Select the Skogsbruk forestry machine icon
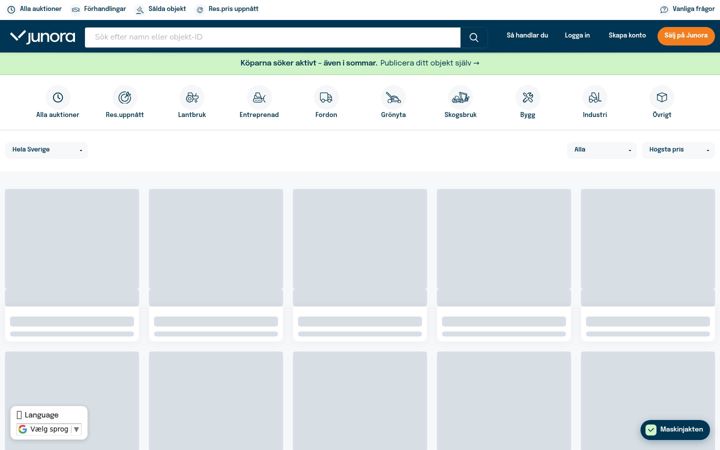The image size is (720, 450). 461,97
